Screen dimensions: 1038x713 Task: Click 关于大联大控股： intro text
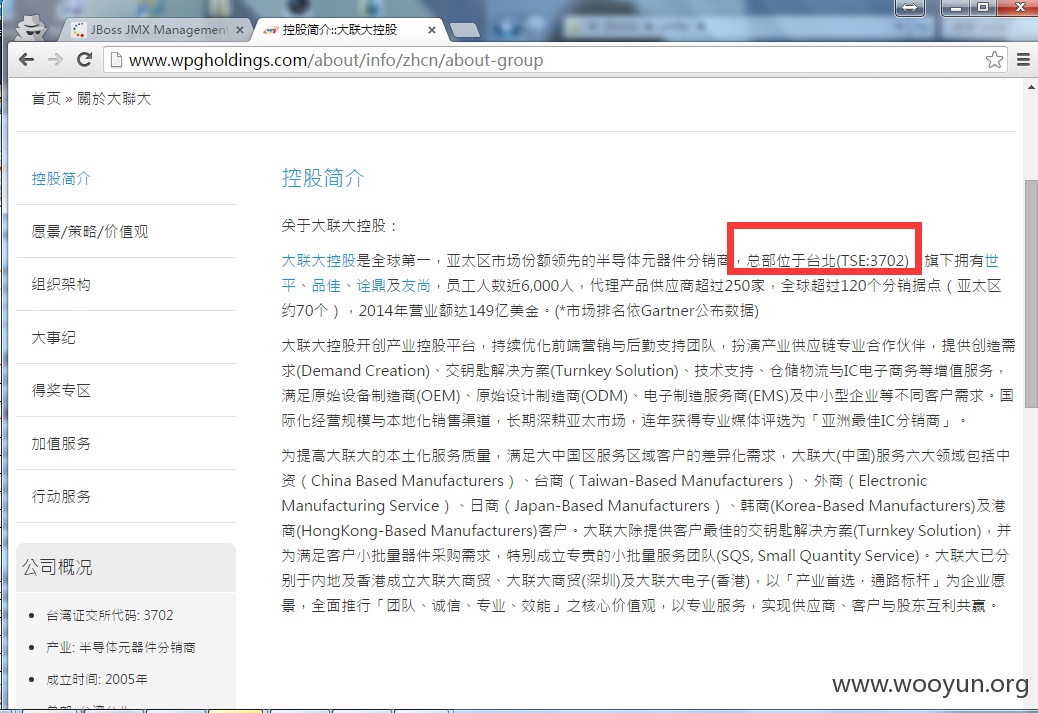click(340, 226)
